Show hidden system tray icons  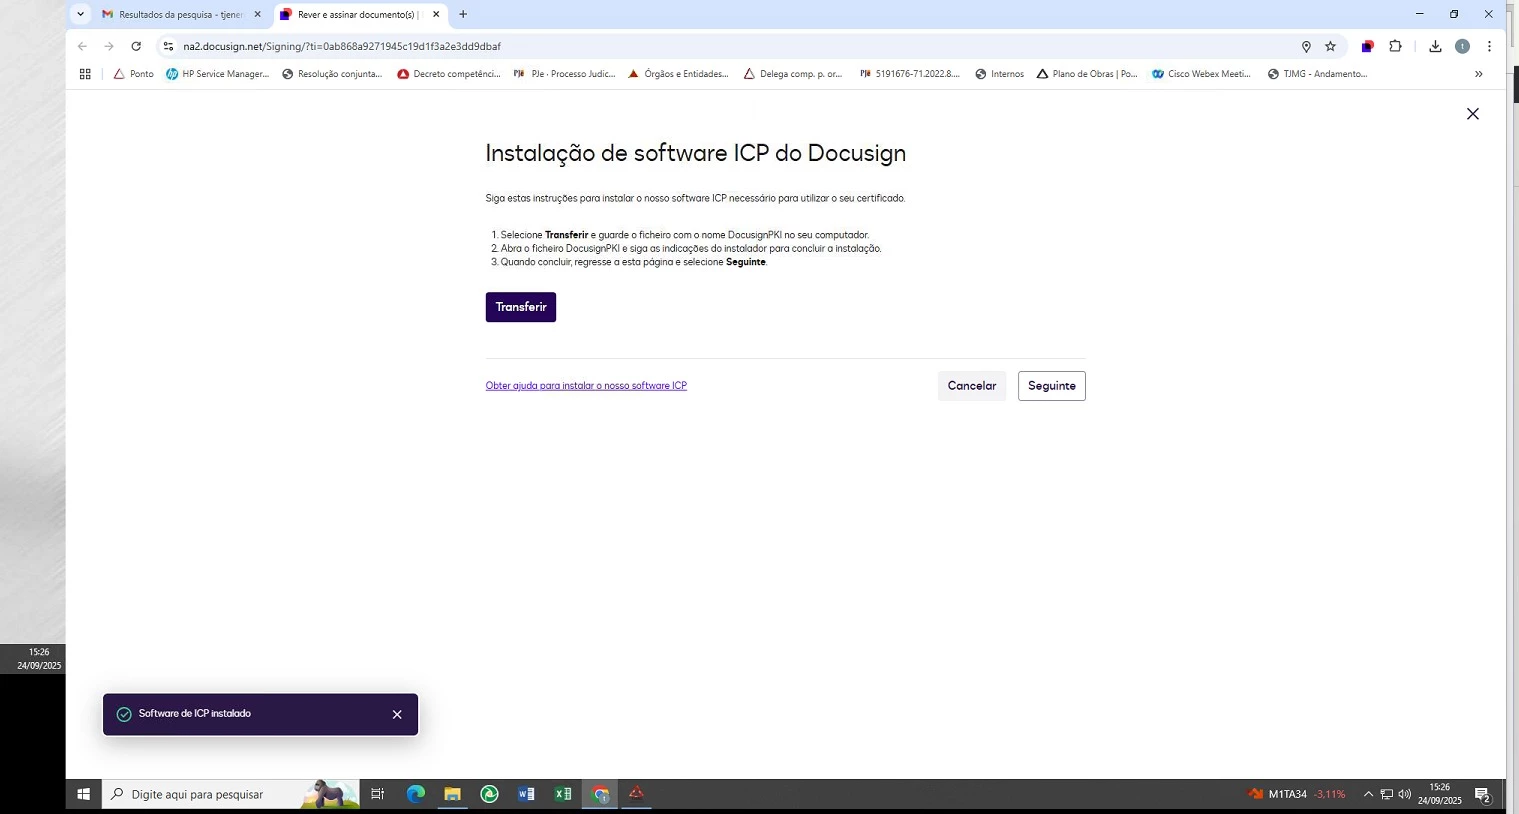pos(1368,794)
